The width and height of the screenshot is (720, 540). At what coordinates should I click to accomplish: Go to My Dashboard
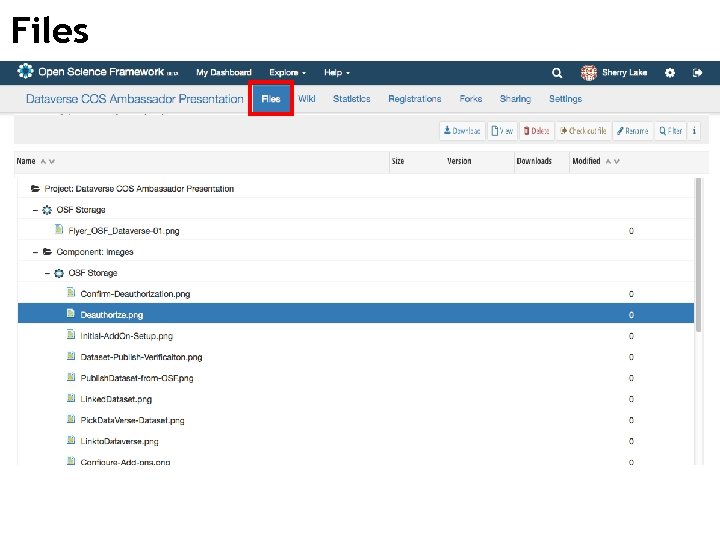(x=224, y=73)
